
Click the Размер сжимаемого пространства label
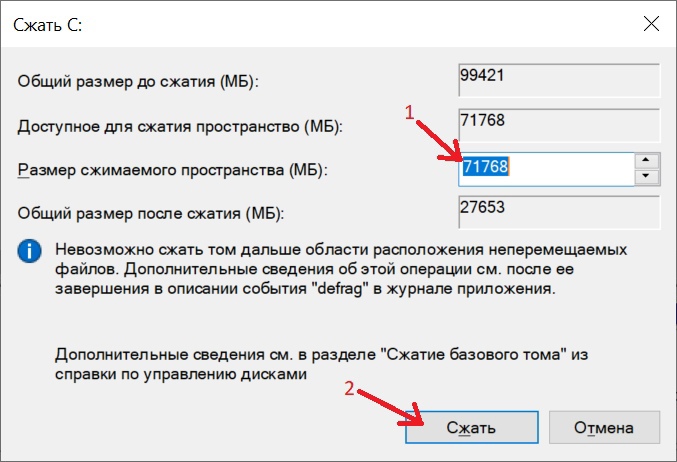coord(172,170)
